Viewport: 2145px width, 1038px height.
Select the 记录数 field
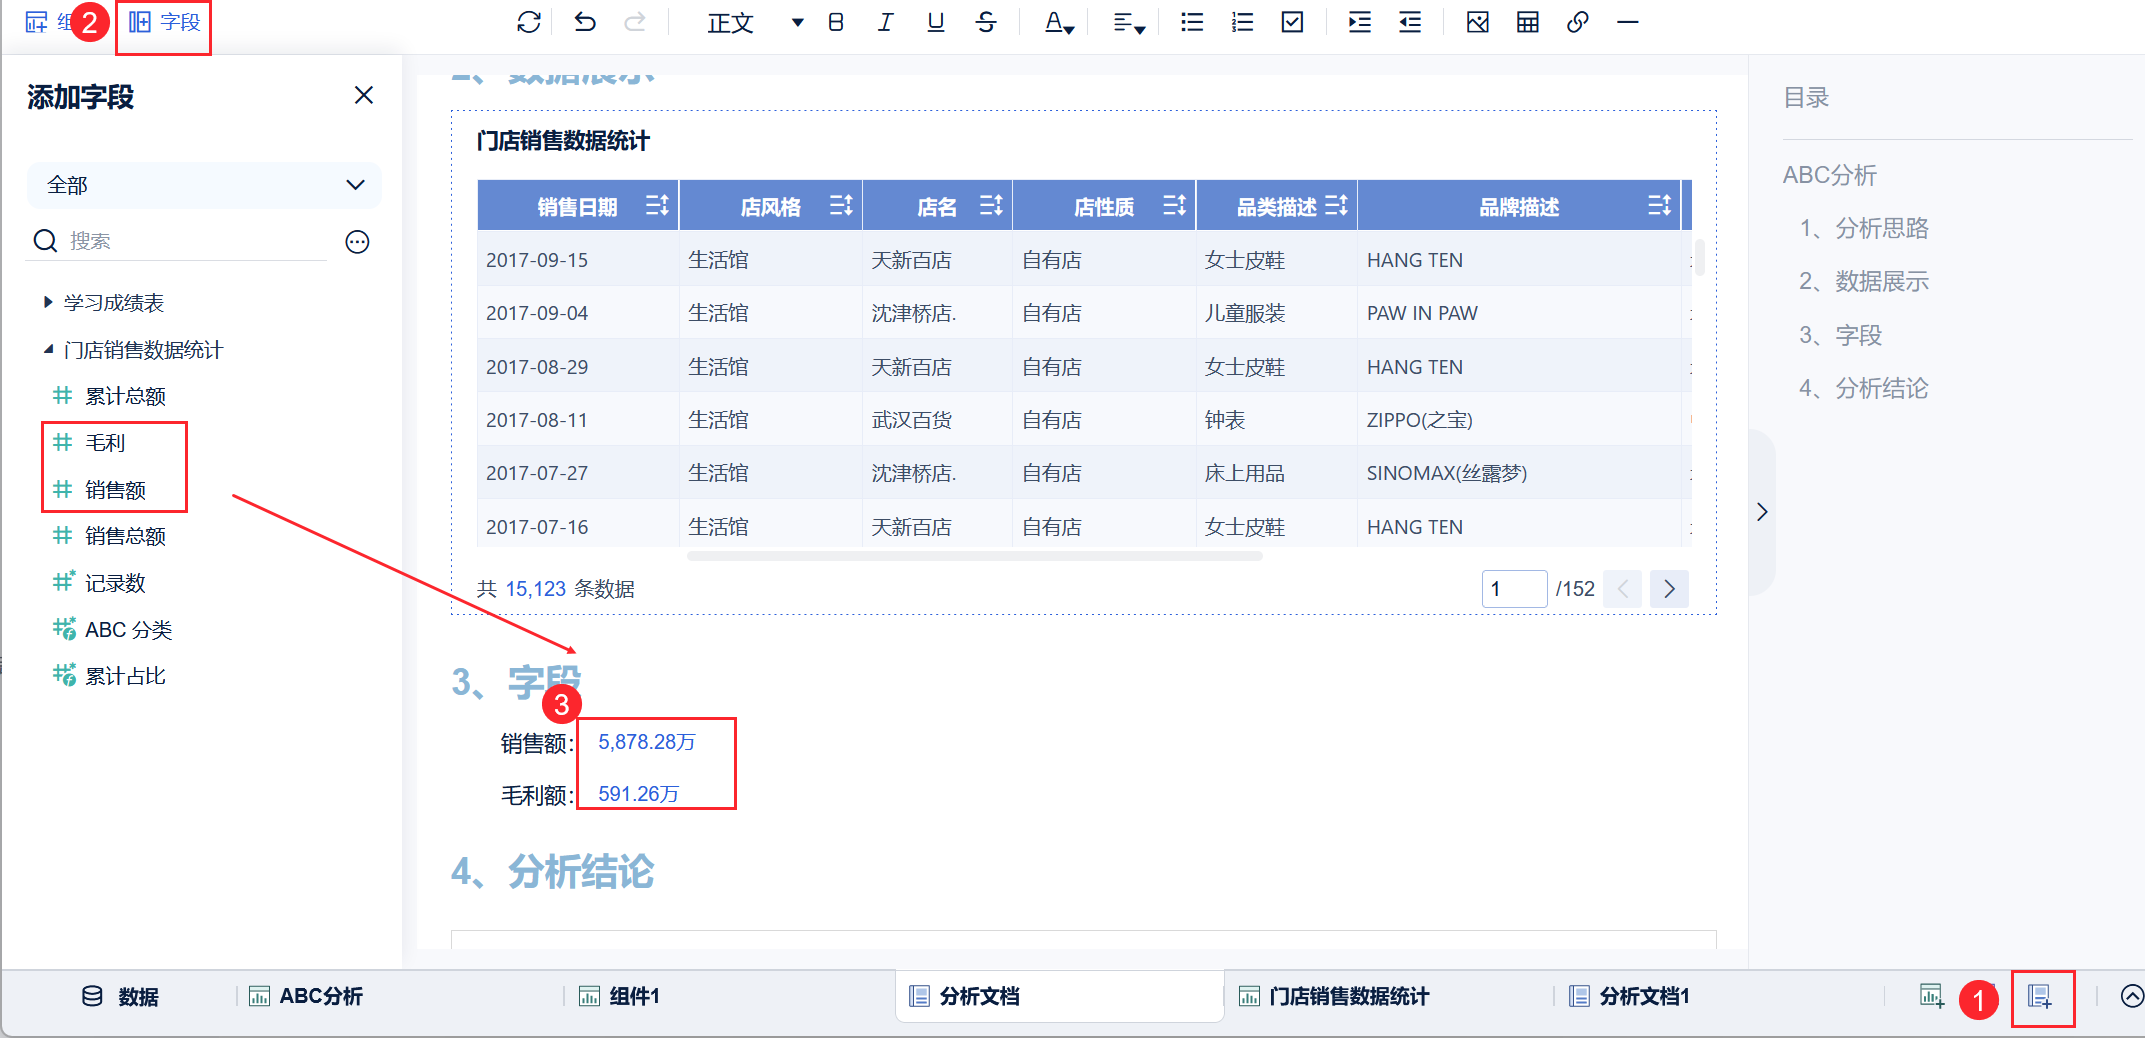99,582
